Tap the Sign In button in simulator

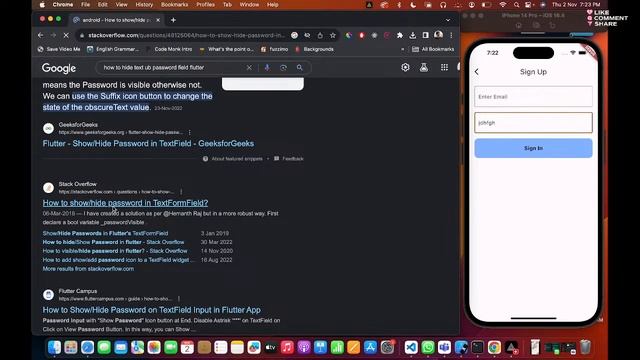coord(533,148)
